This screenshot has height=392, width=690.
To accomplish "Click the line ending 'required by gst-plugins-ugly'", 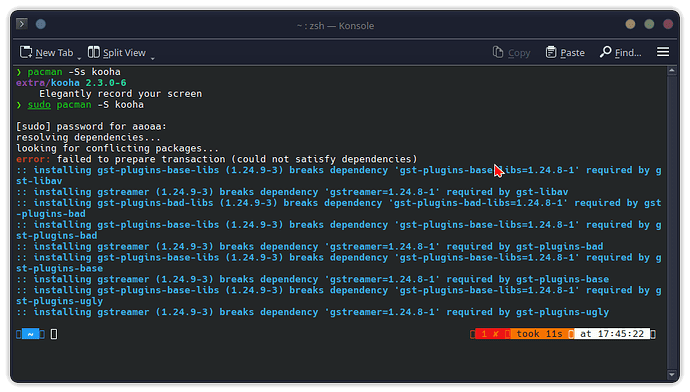I will coord(312,312).
